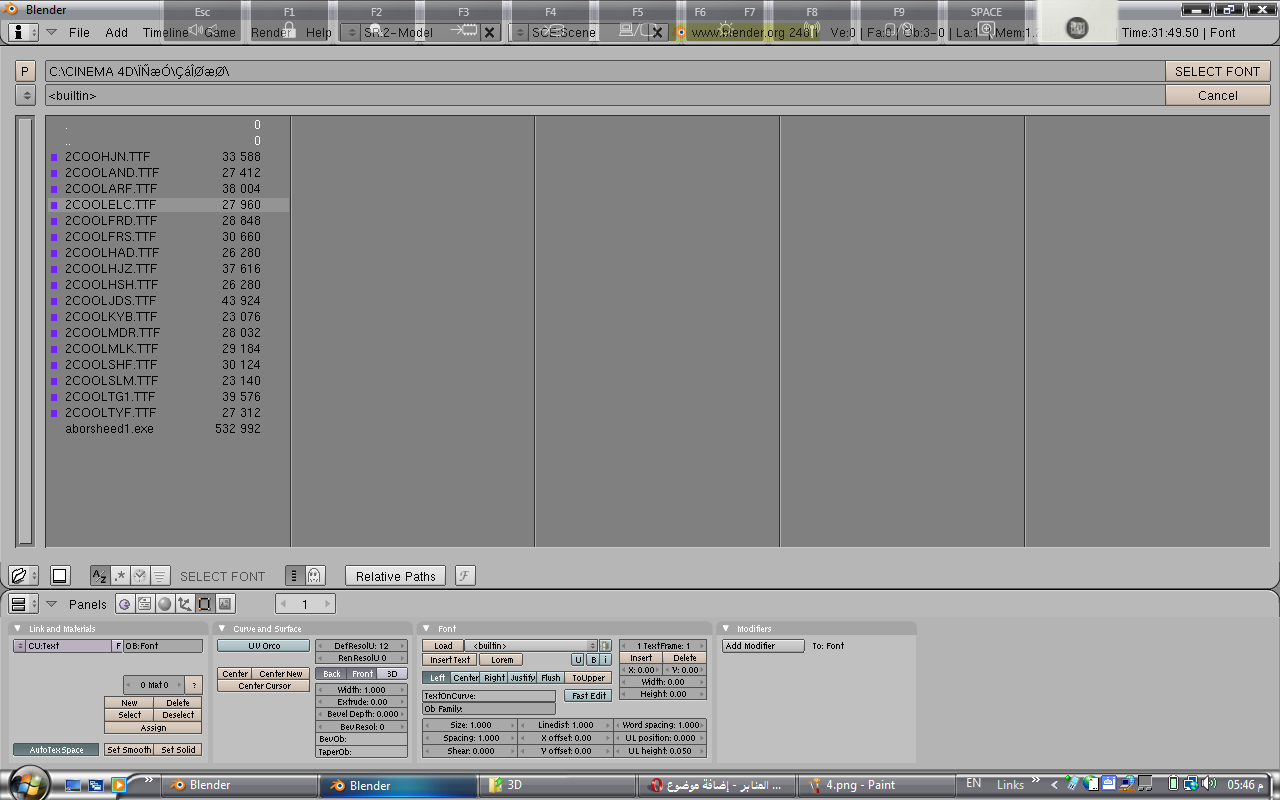The image size is (1280, 800).
Task: Click Add Modifier button
Action: [764, 646]
